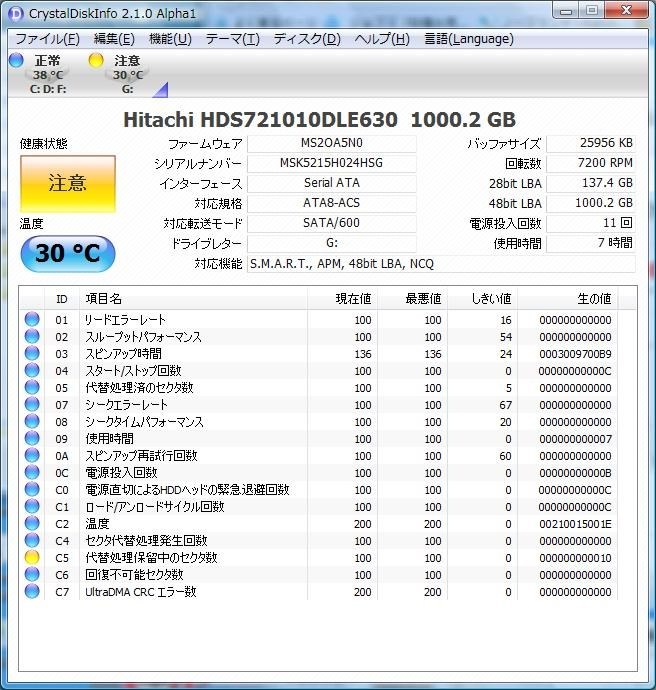
Task: Click the status icon for attribute 04
Action: [32, 370]
